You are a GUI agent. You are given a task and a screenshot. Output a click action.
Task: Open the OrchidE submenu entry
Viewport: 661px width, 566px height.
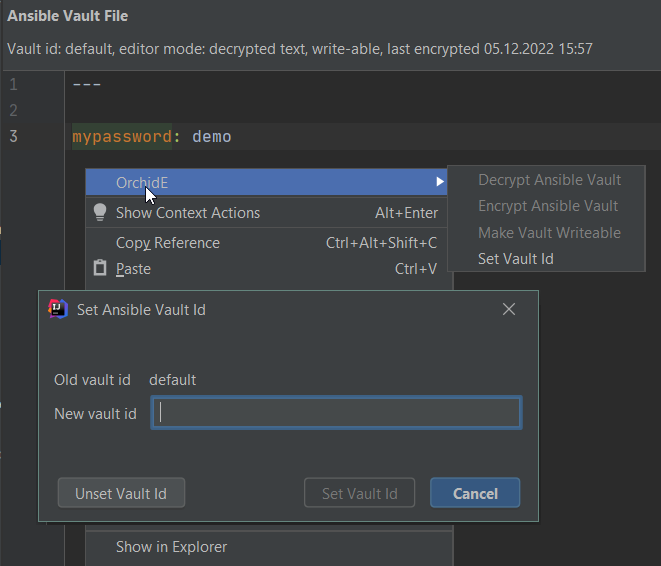[x=266, y=182]
